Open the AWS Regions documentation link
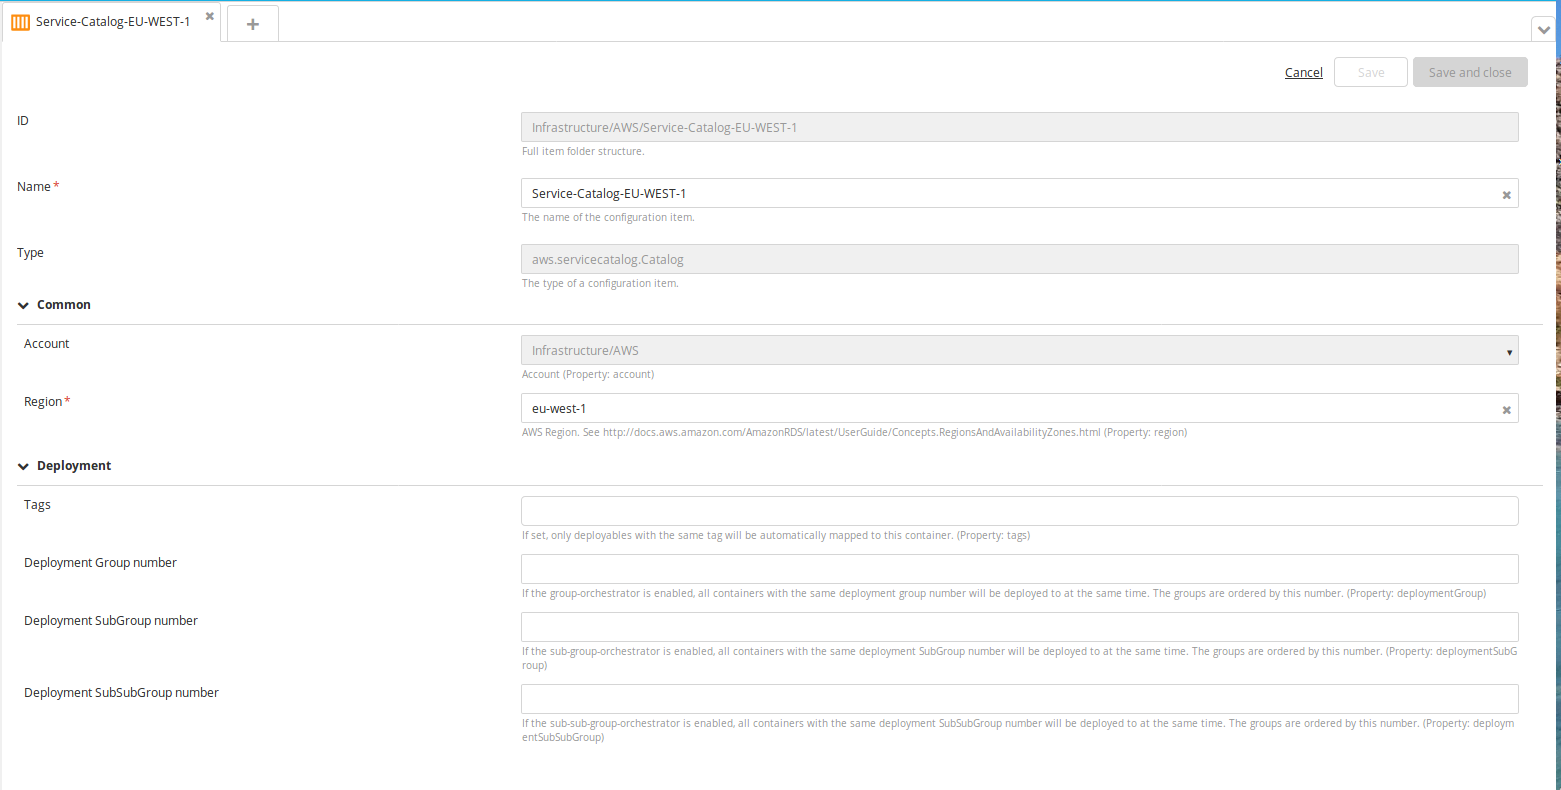The height and width of the screenshot is (790, 1561). [851, 433]
